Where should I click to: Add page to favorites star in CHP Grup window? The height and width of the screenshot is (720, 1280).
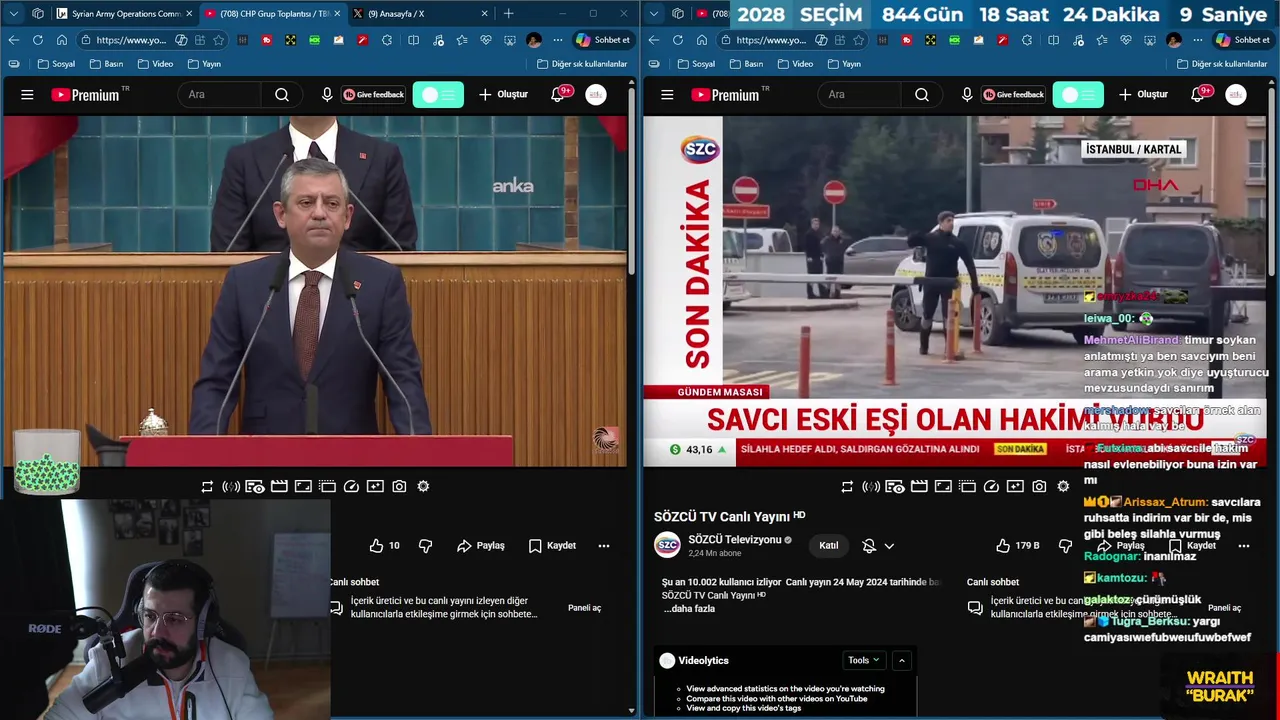(x=219, y=40)
